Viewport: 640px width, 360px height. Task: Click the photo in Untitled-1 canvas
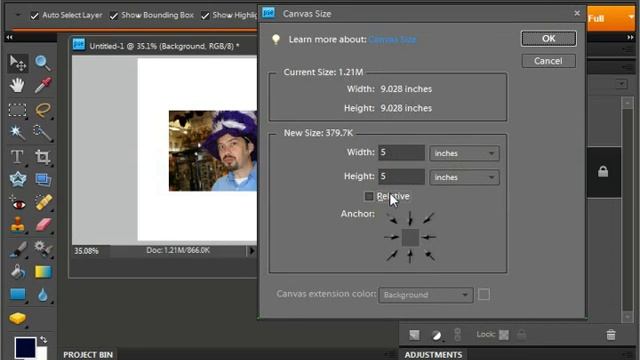pyautogui.click(x=213, y=151)
